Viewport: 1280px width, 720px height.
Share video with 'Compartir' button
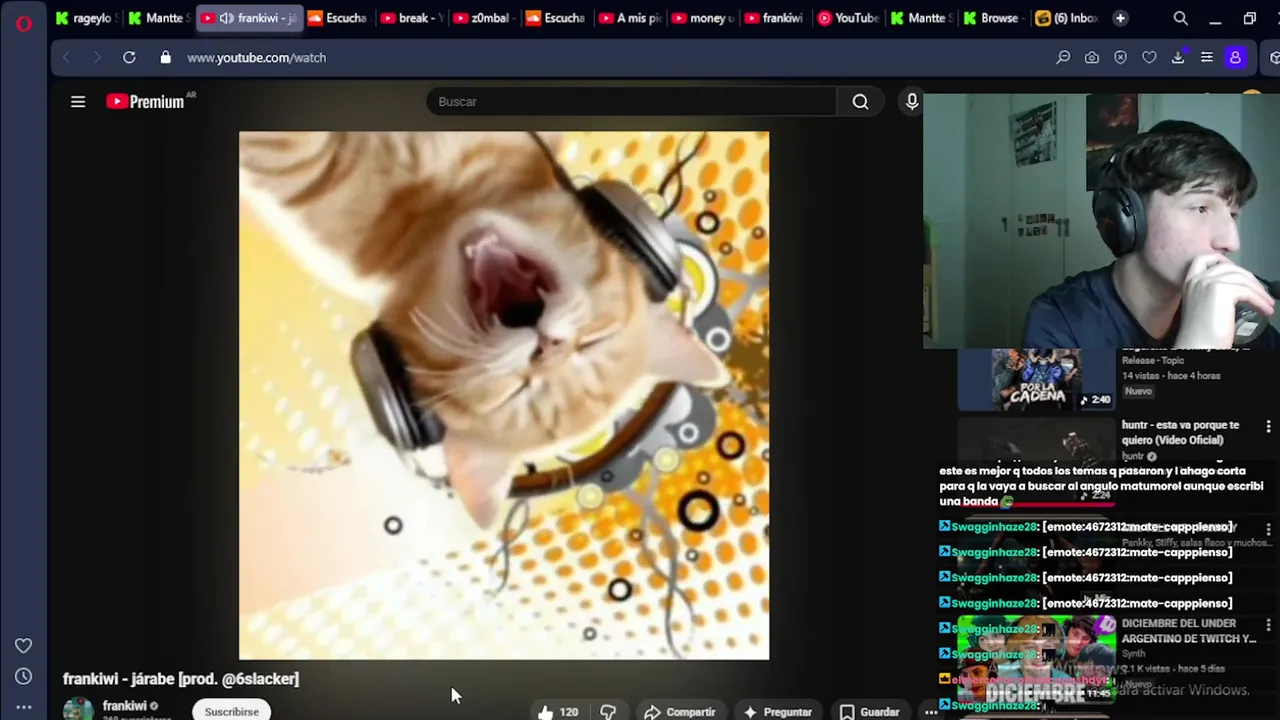pos(679,711)
